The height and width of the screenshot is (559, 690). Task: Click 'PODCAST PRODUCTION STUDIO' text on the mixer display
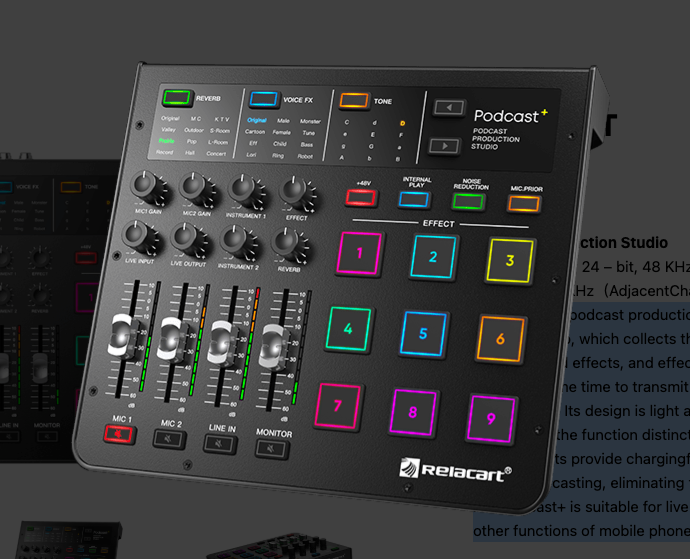click(495, 139)
